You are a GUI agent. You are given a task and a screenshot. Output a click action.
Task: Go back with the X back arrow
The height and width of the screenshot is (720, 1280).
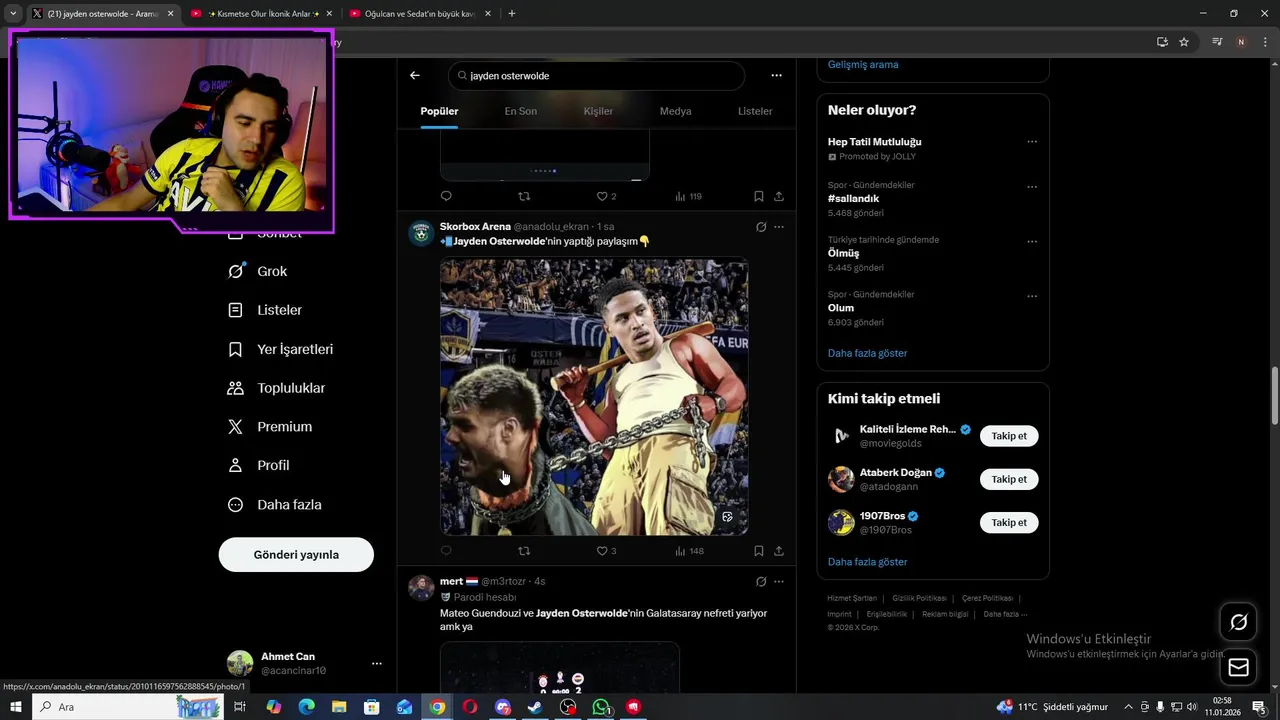[x=415, y=75]
